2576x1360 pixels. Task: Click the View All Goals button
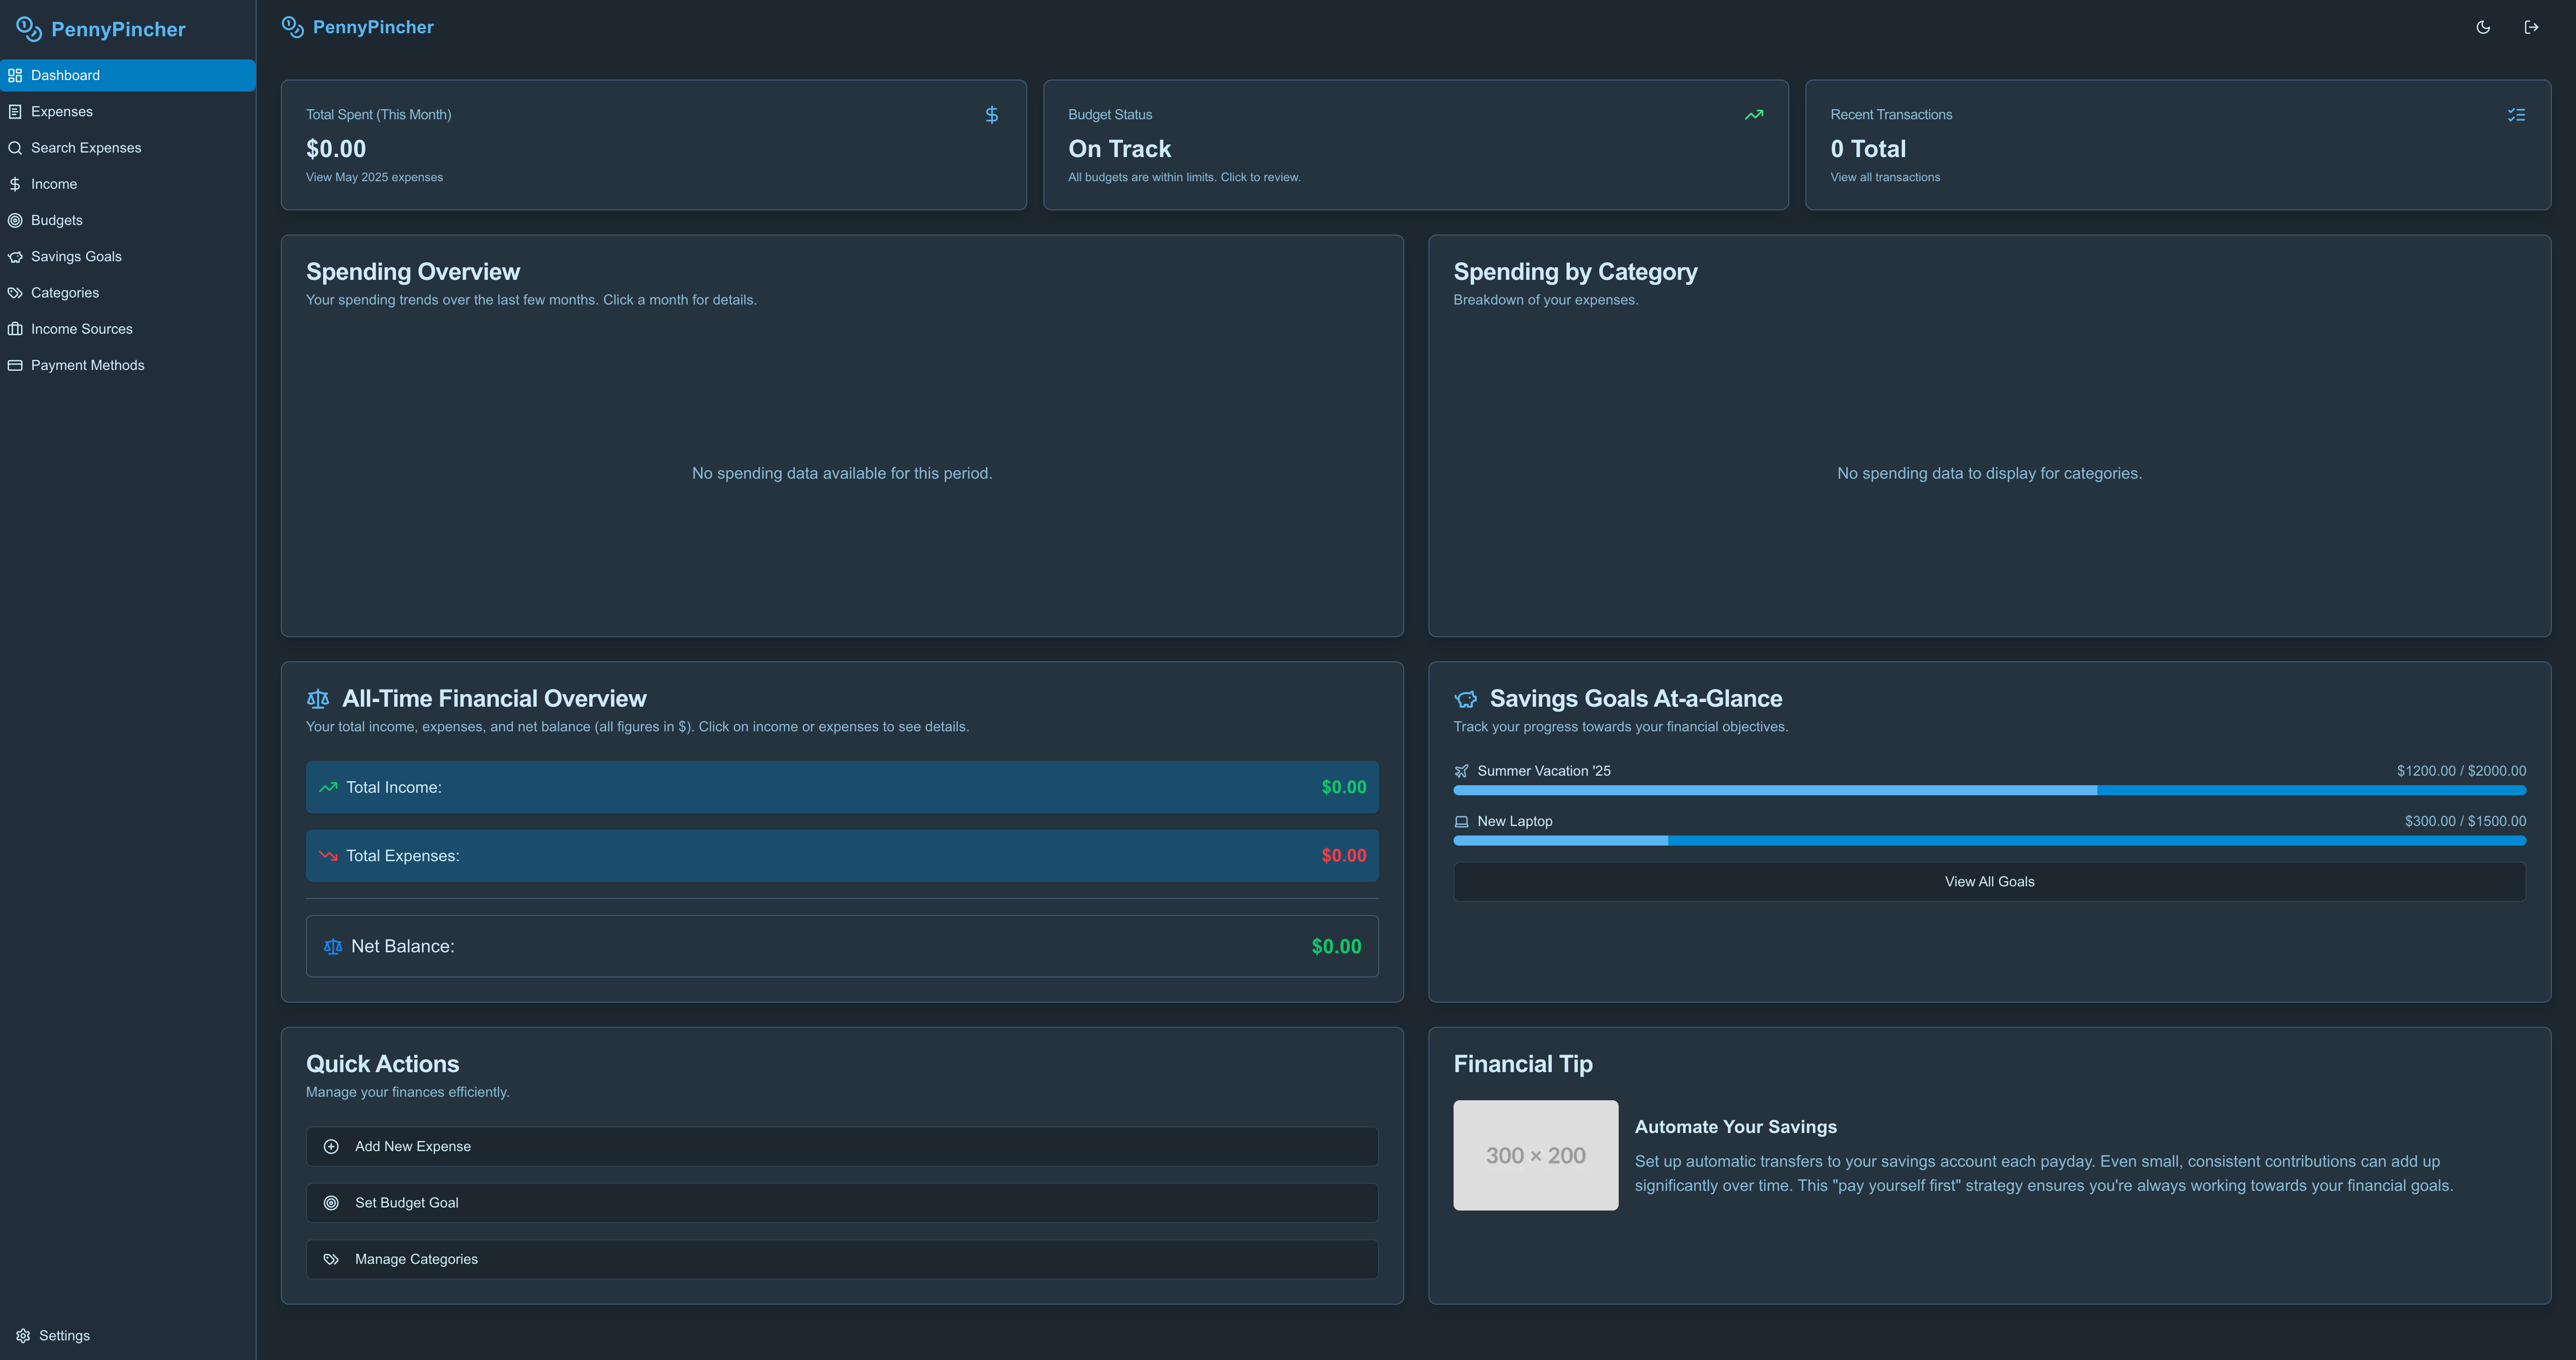pyautogui.click(x=1990, y=881)
